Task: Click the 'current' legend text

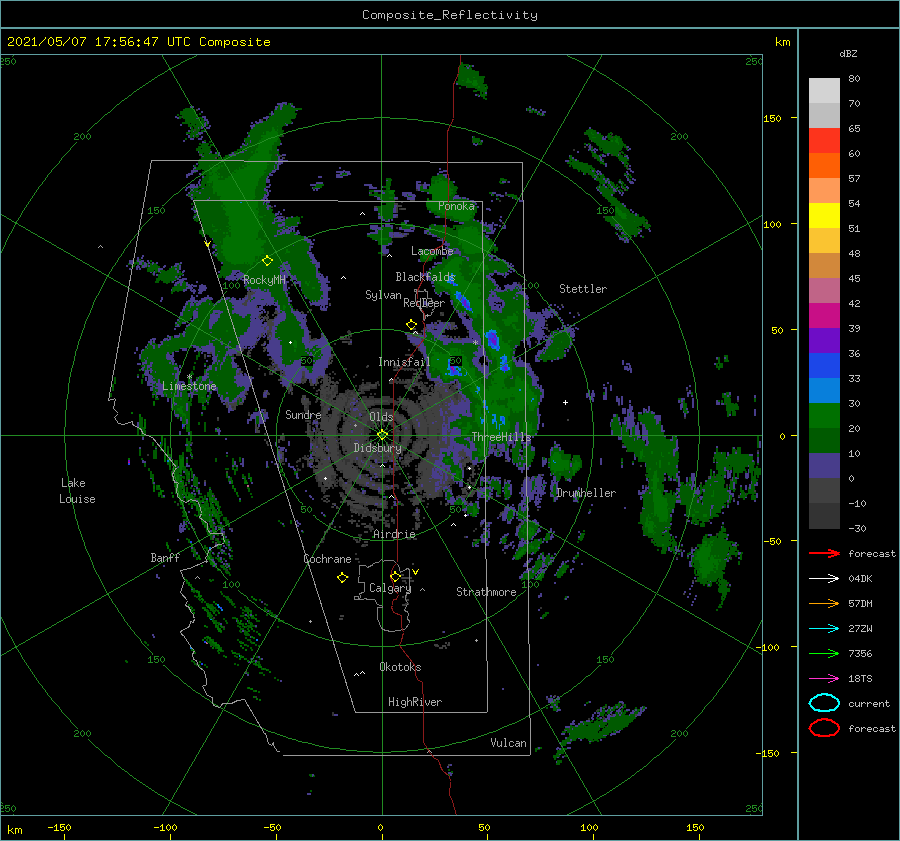Action: pos(869,703)
